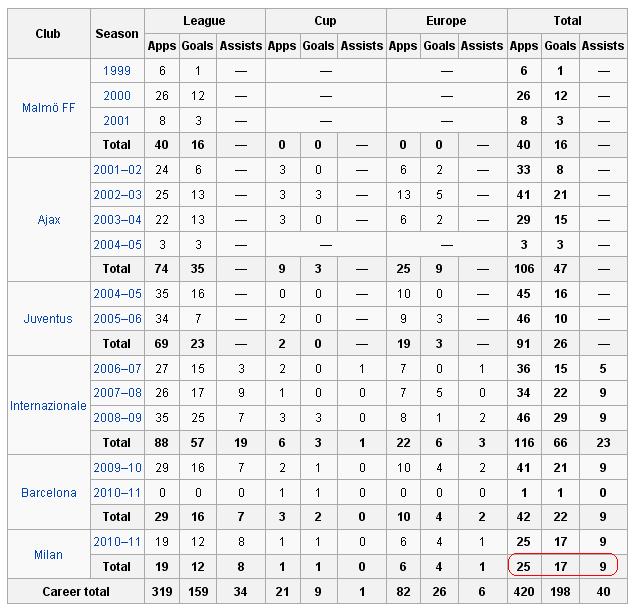
Task: Open the Malmö FF club link
Action: tap(48, 108)
